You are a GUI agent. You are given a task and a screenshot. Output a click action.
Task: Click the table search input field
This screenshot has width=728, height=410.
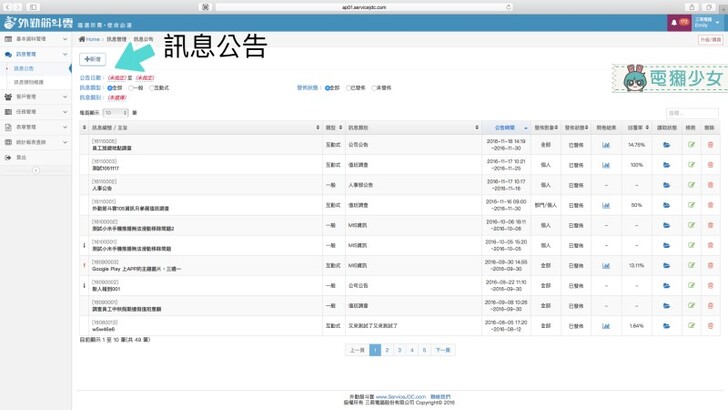pyautogui.click(x=691, y=113)
